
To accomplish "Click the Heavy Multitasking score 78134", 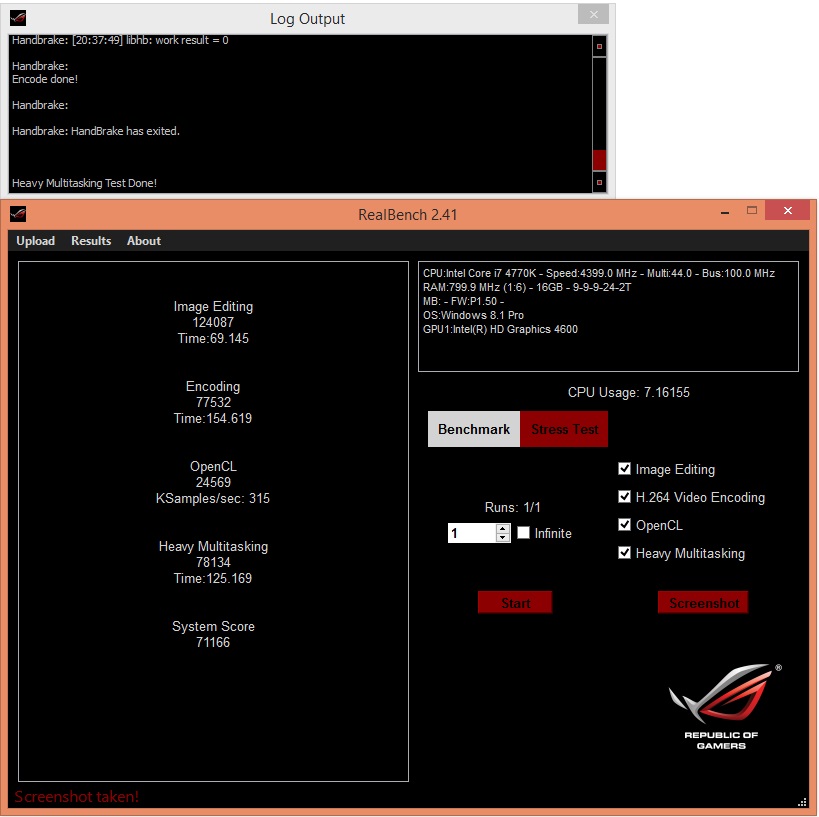I will (x=213, y=562).
